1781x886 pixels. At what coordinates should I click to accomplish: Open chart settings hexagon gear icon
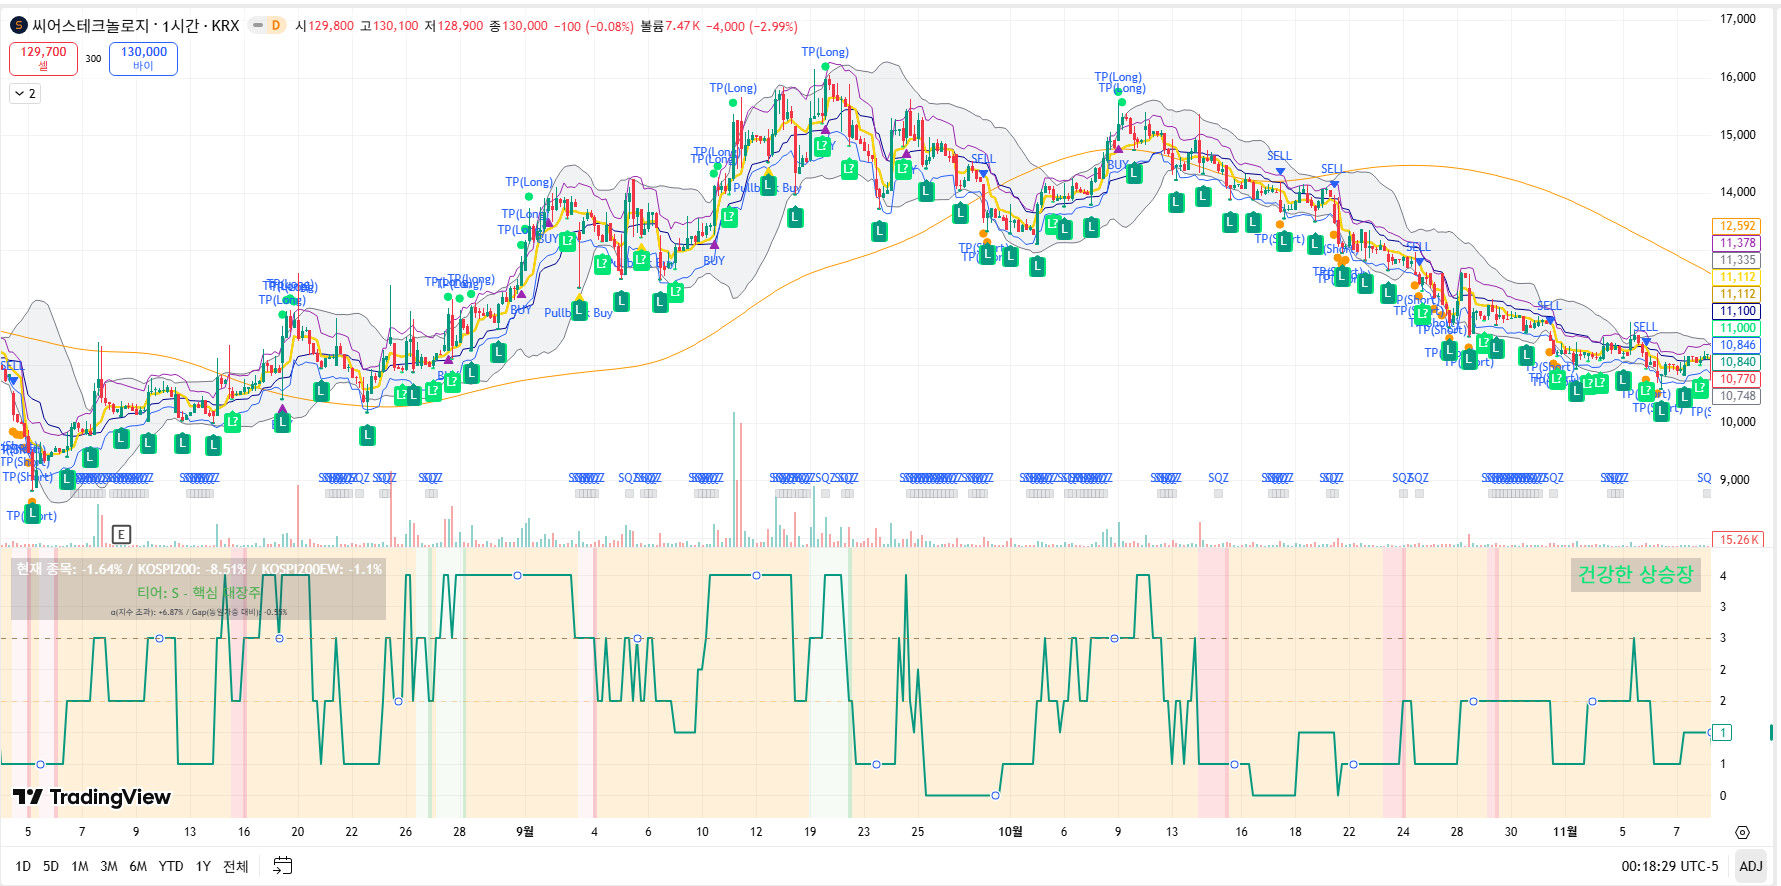(x=1742, y=832)
